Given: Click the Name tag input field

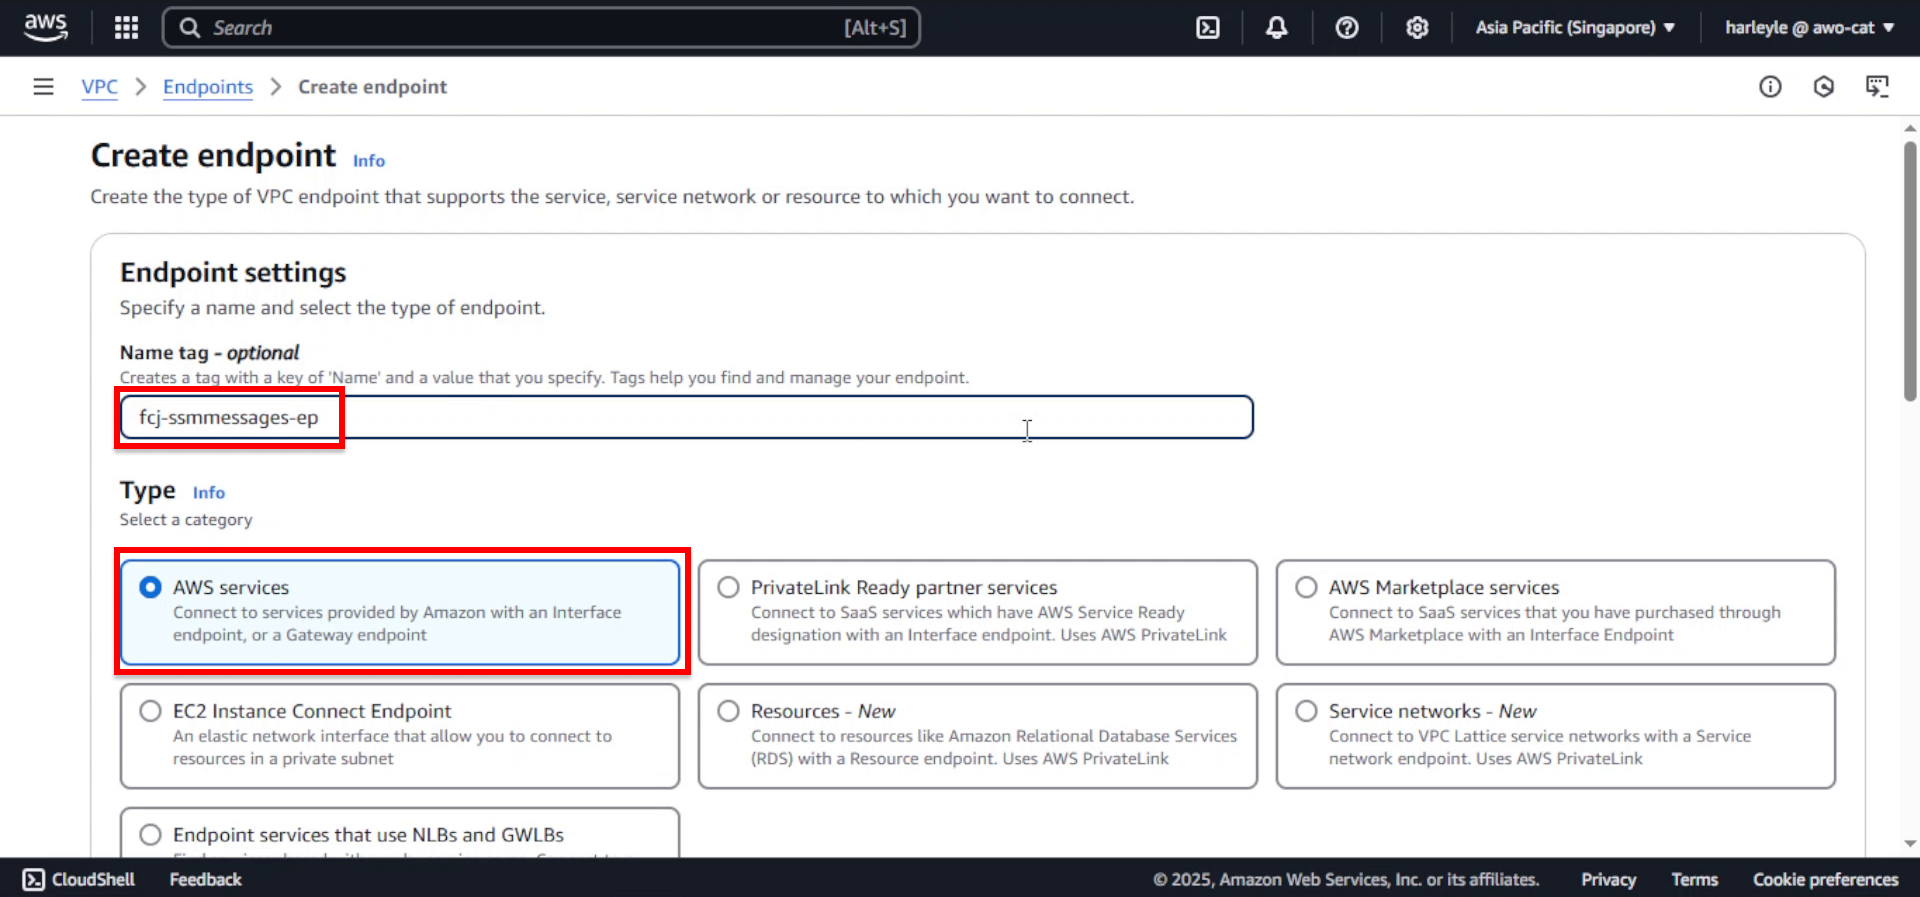Looking at the screenshot, I should (x=686, y=417).
